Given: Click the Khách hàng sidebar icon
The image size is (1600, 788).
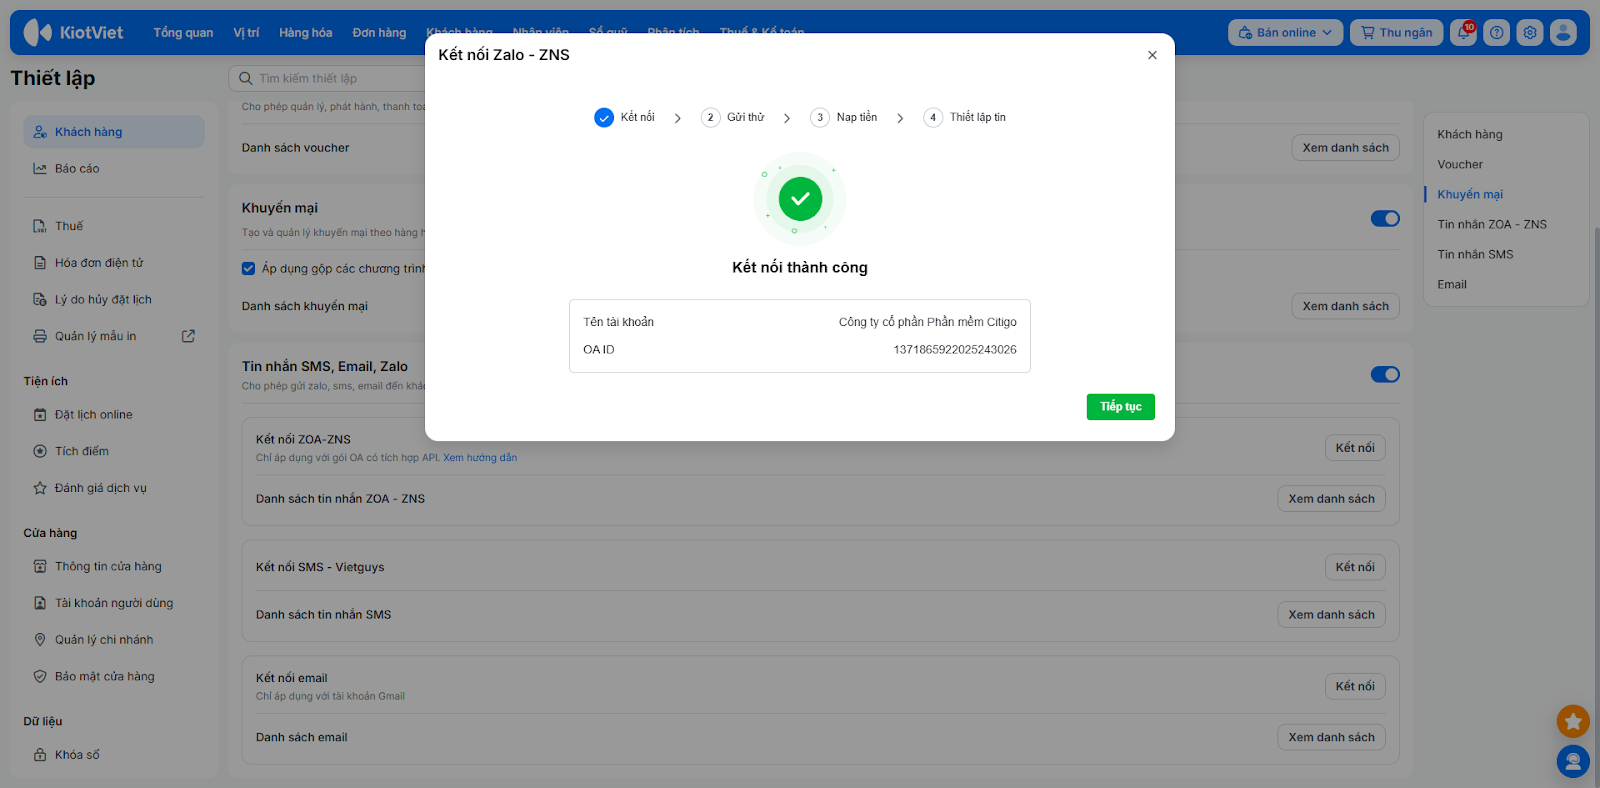Looking at the screenshot, I should tap(40, 132).
